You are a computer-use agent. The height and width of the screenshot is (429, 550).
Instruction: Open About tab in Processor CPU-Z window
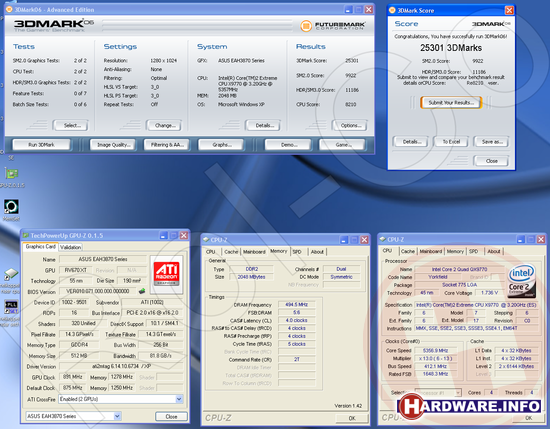coord(494,251)
